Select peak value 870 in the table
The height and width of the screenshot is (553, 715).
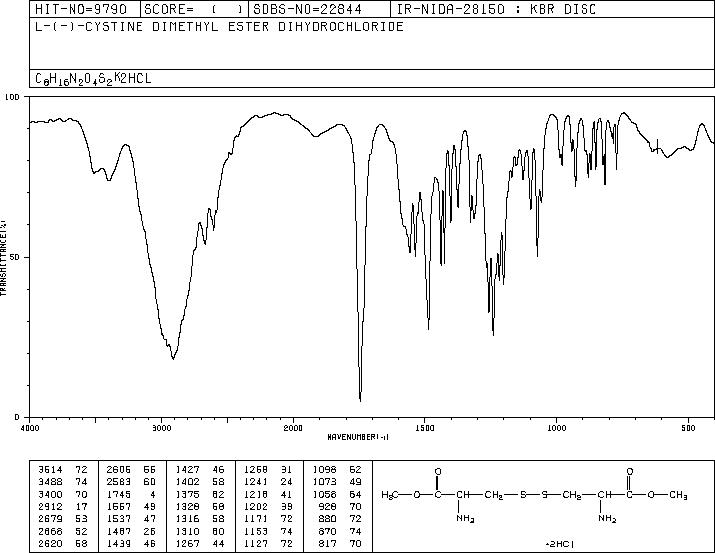[327, 531]
